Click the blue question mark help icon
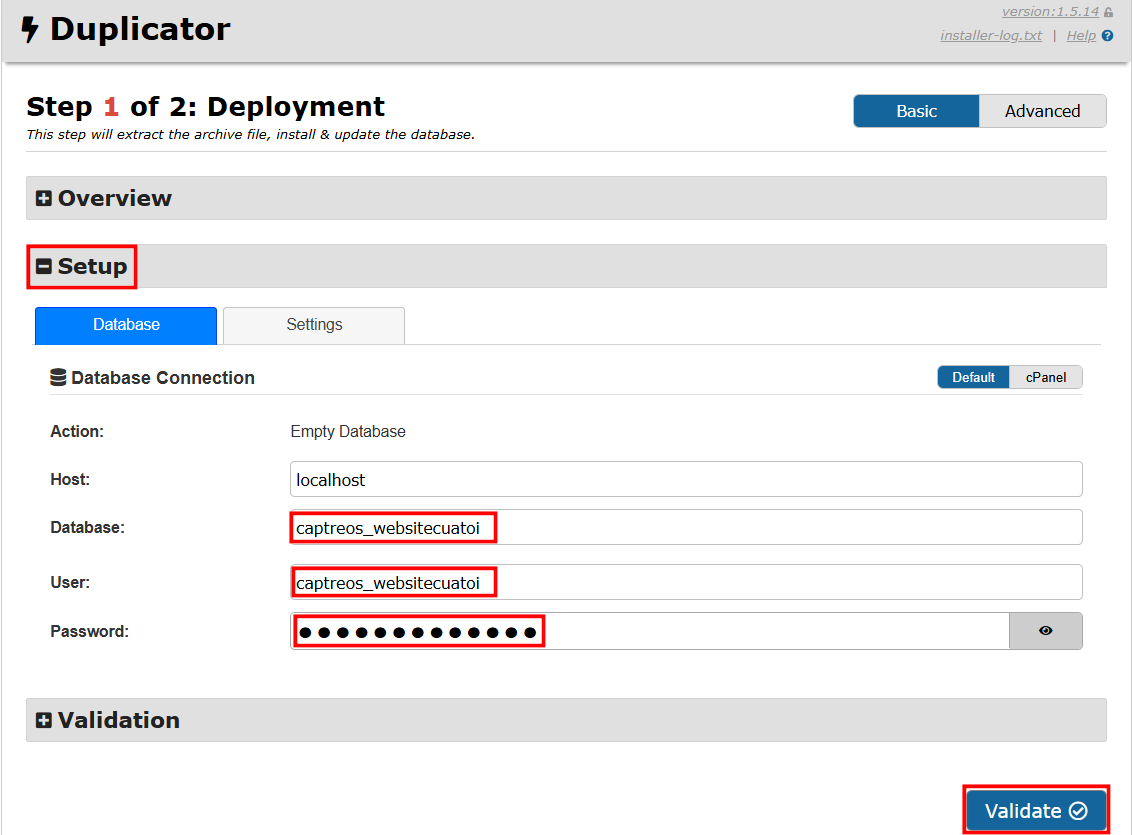 (1107, 36)
